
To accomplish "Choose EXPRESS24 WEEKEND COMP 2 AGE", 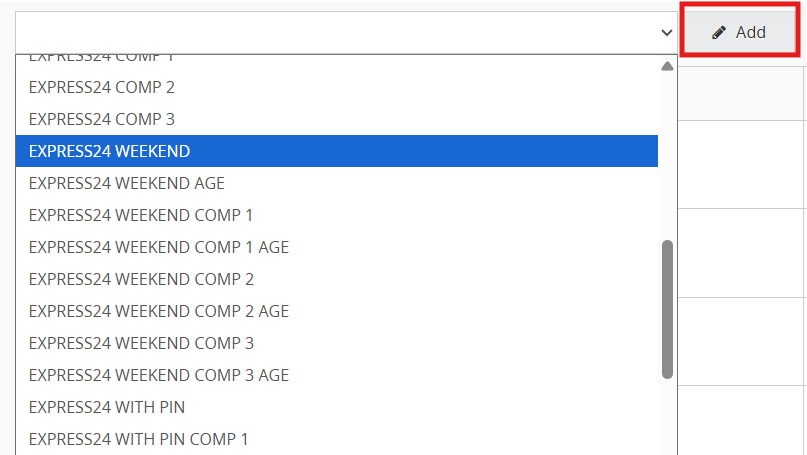I will click(159, 311).
